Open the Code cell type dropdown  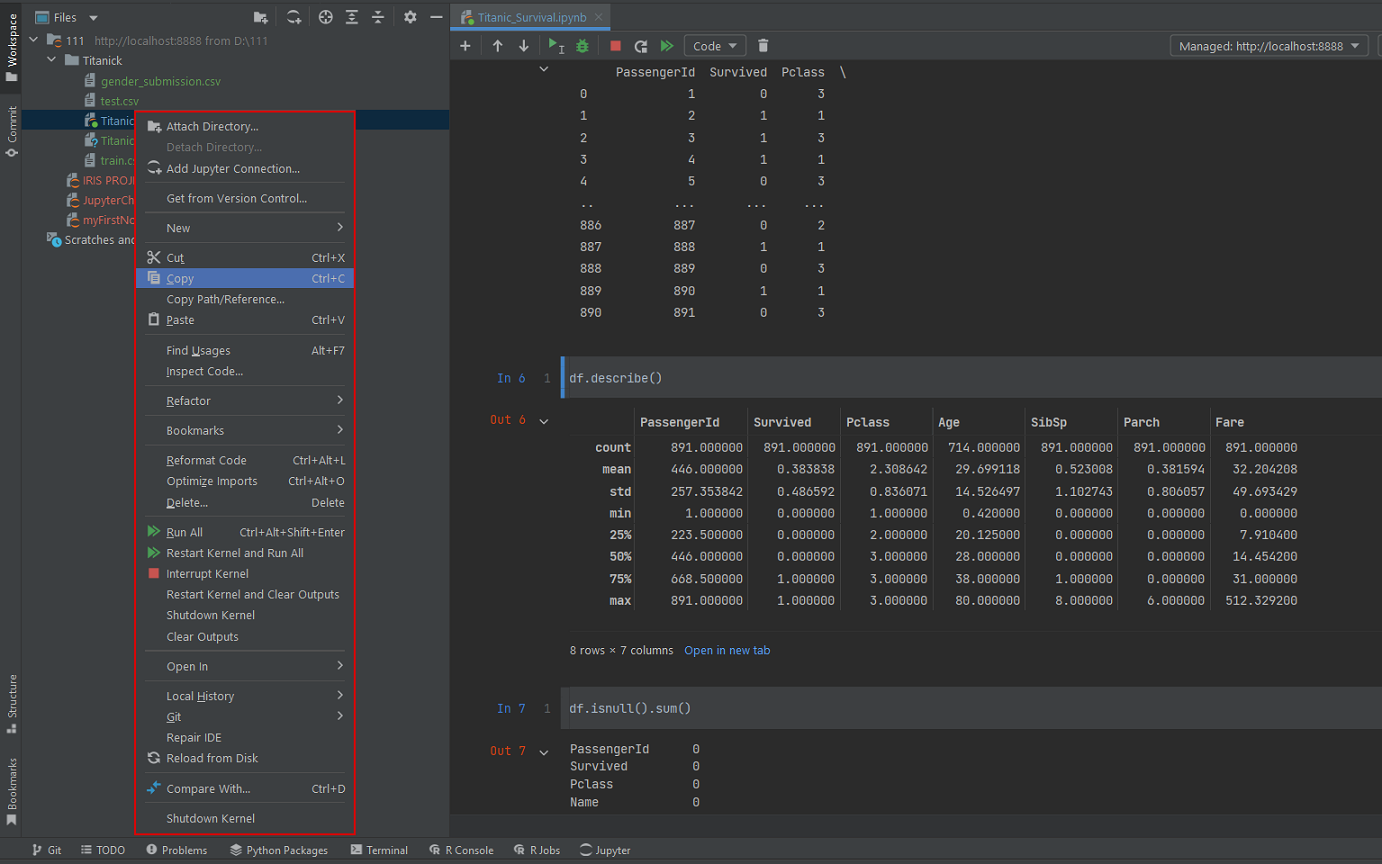click(x=714, y=46)
